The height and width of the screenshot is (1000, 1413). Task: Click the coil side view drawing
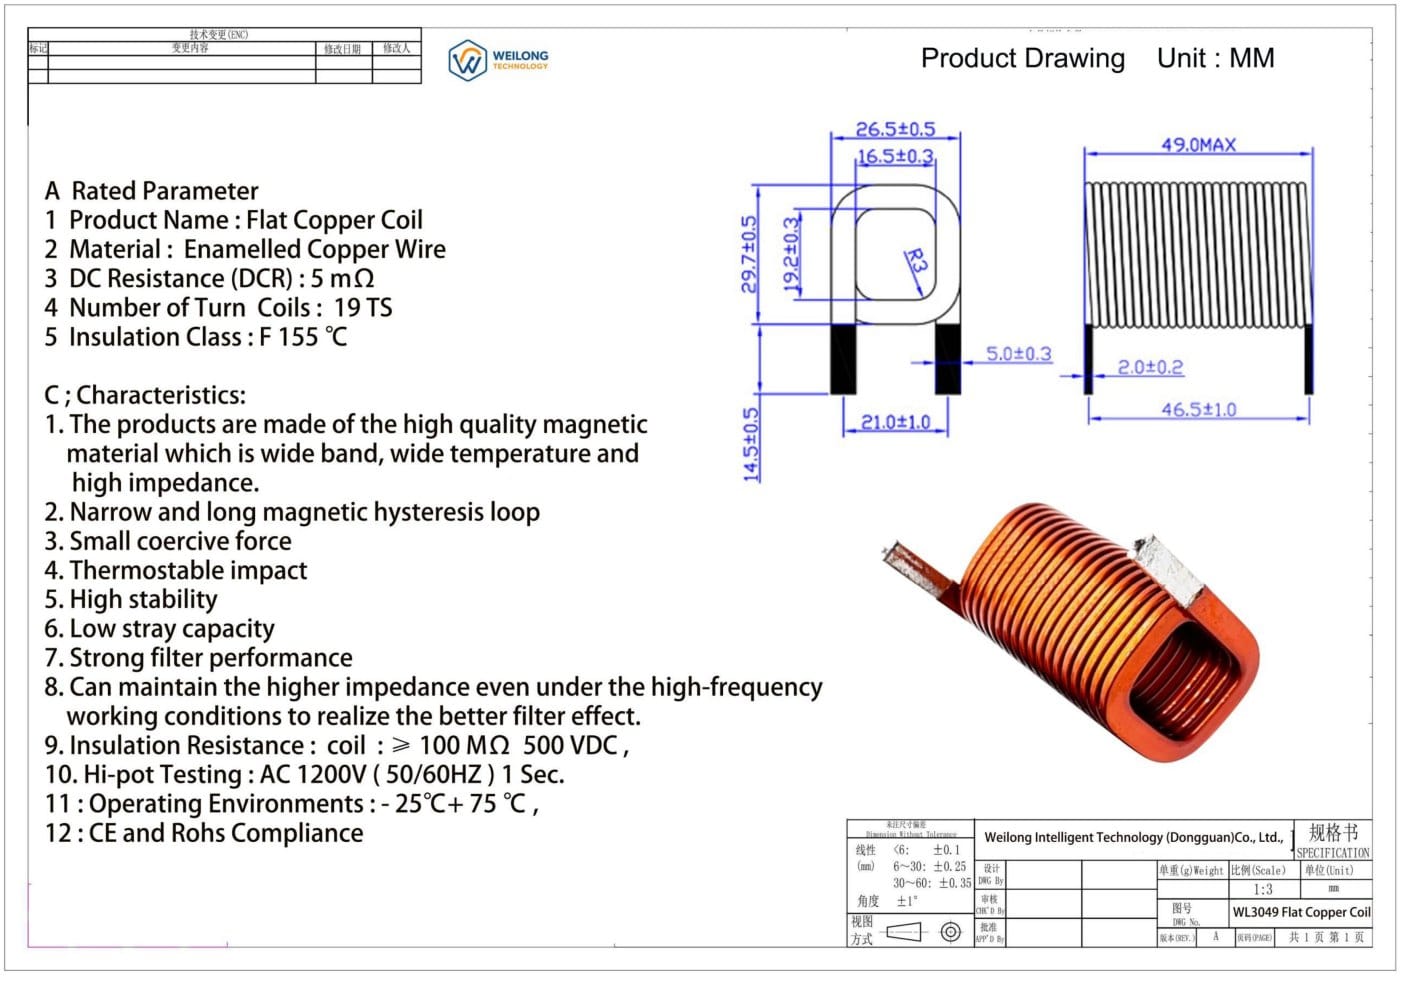(1198, 288)
